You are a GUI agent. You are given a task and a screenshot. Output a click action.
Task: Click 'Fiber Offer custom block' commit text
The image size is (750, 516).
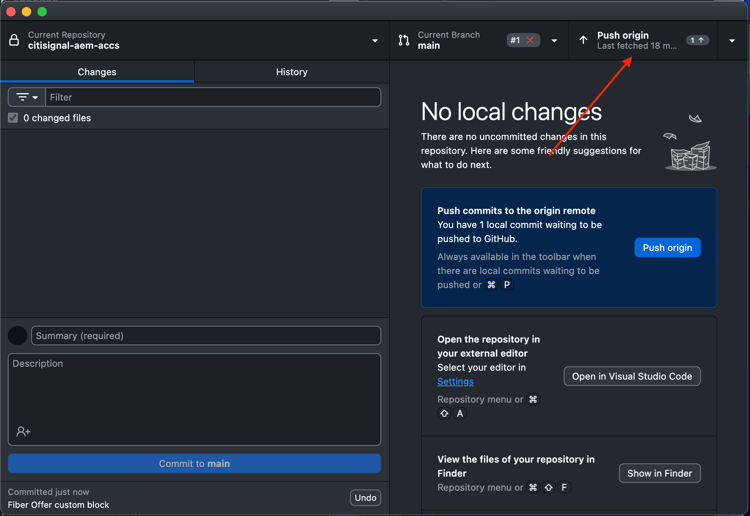(58, 505)
